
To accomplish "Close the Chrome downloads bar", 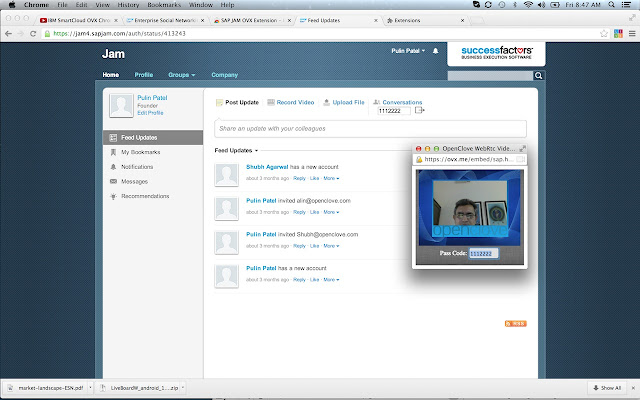I will (x=633, y=388).
